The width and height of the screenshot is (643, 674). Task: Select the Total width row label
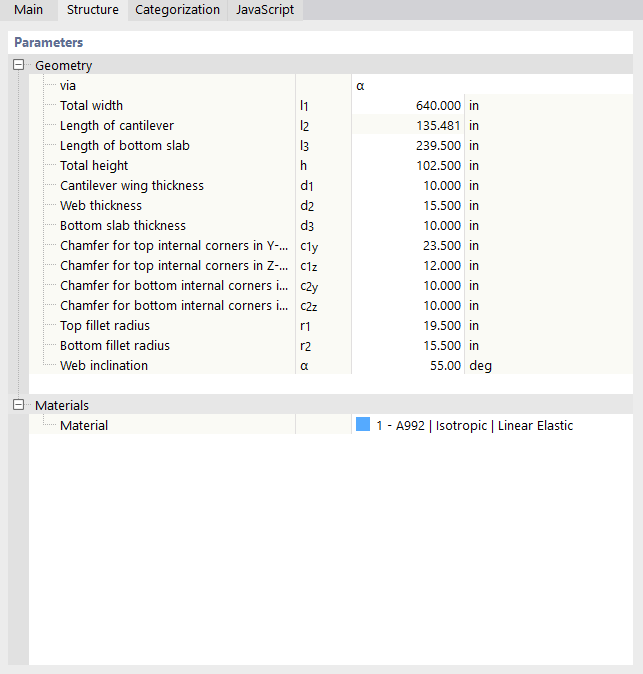(x=91, y=105)
